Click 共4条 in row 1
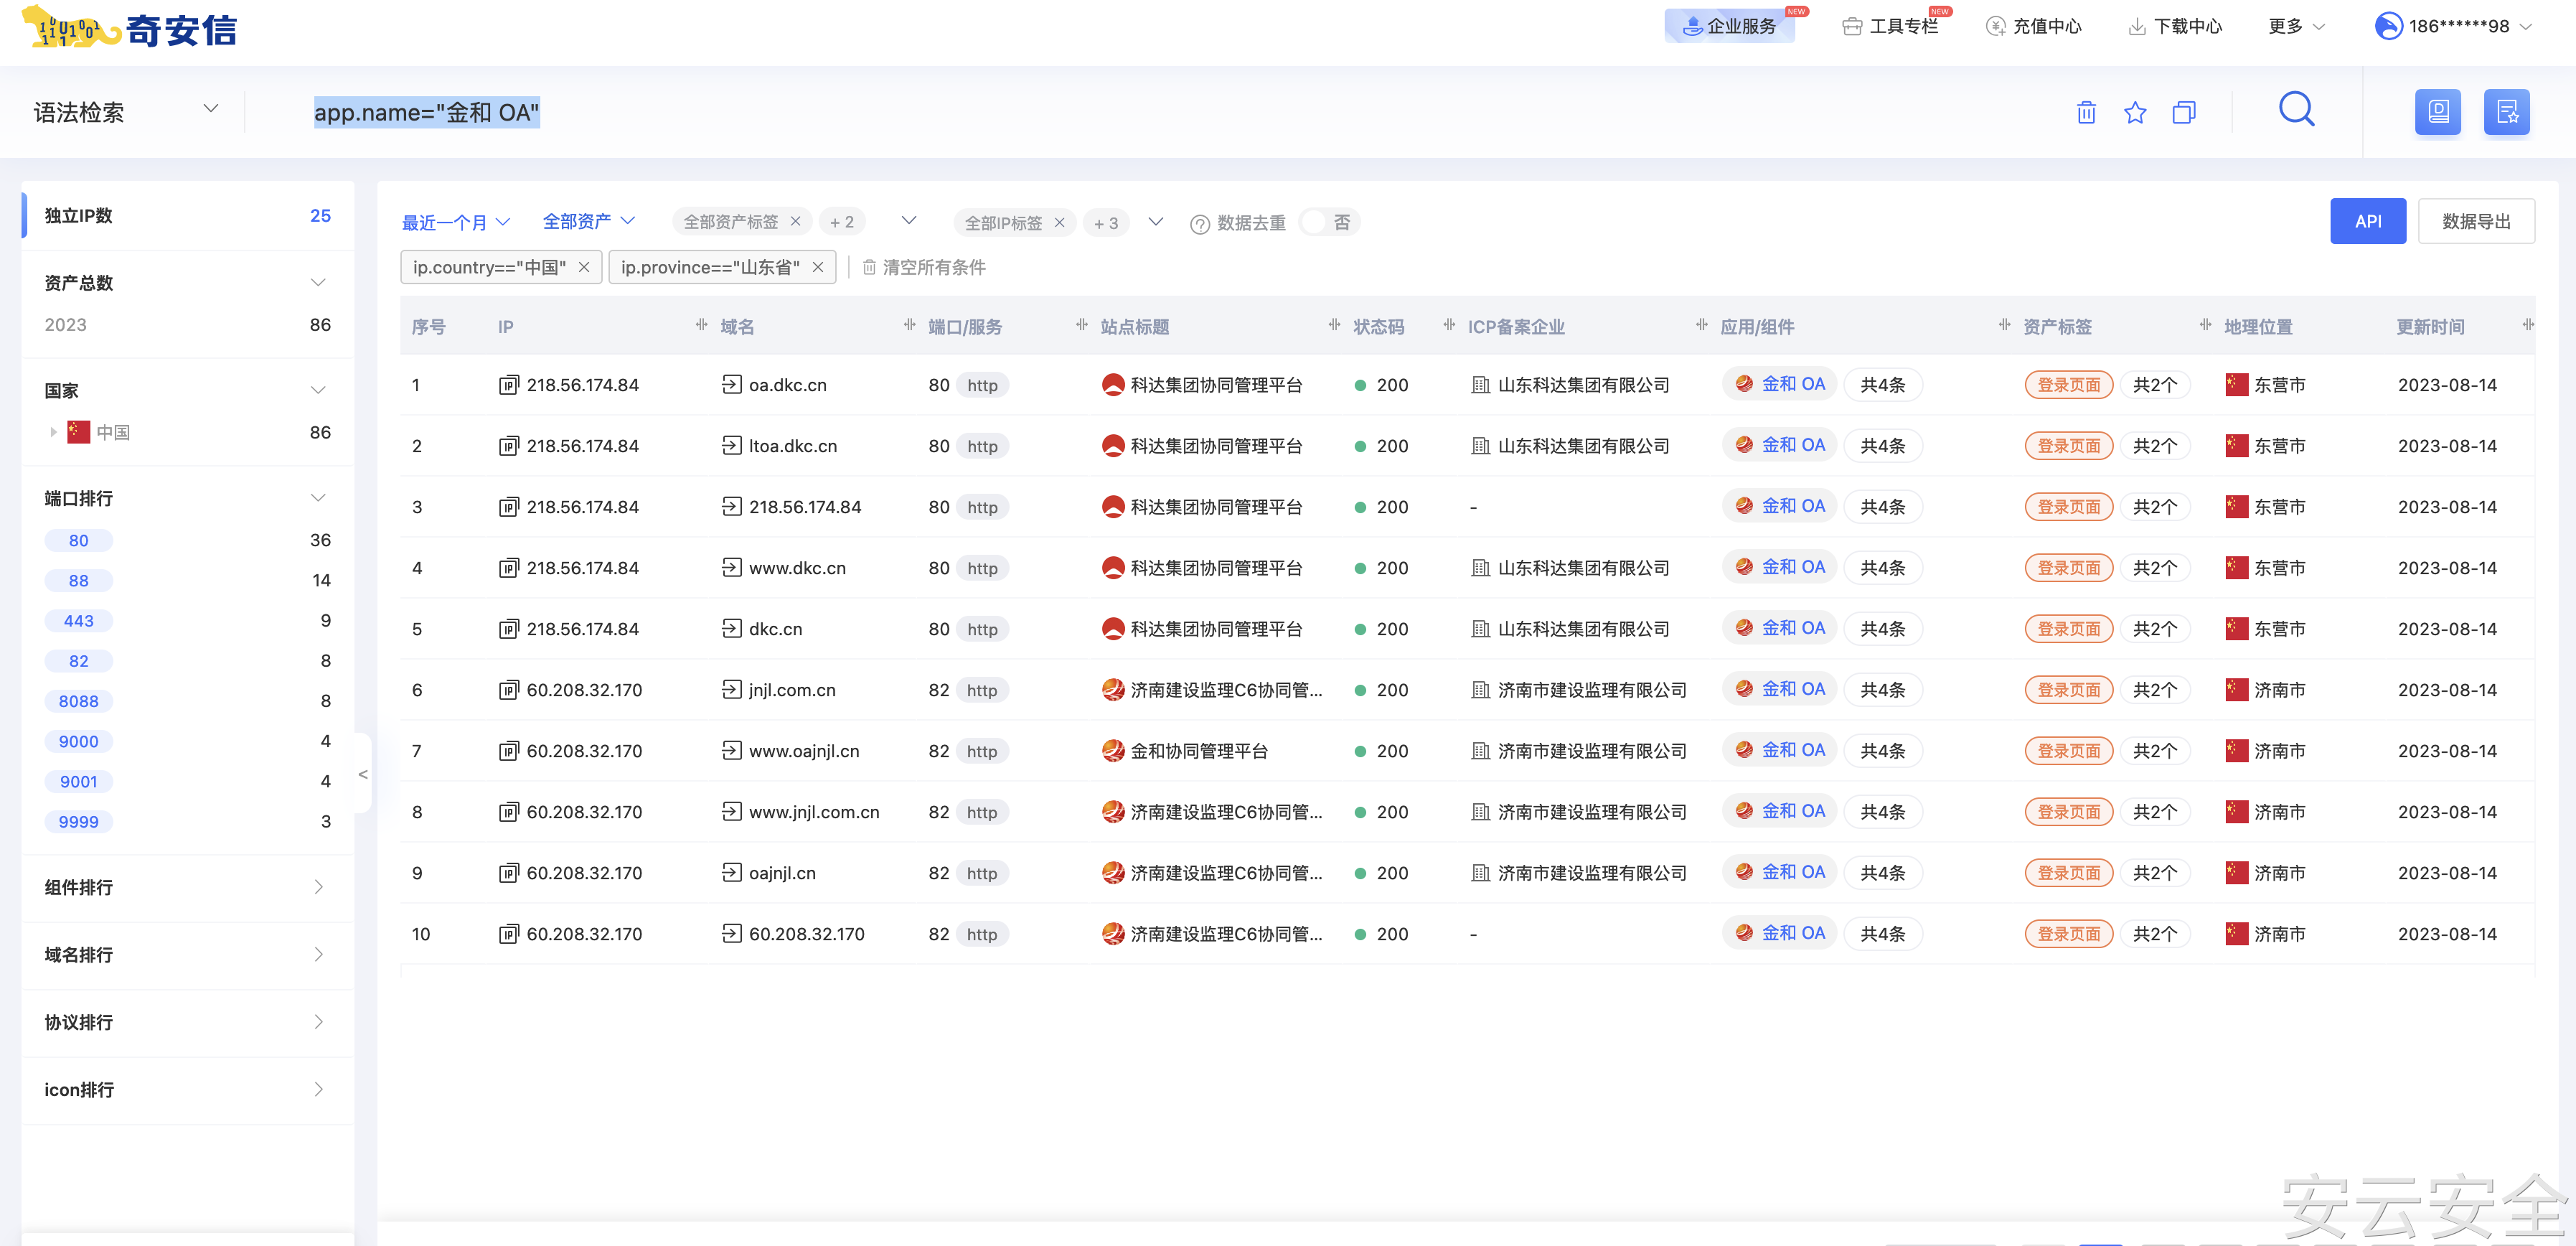This screenshot has width=2576, height=1246. coord(1883,385)
